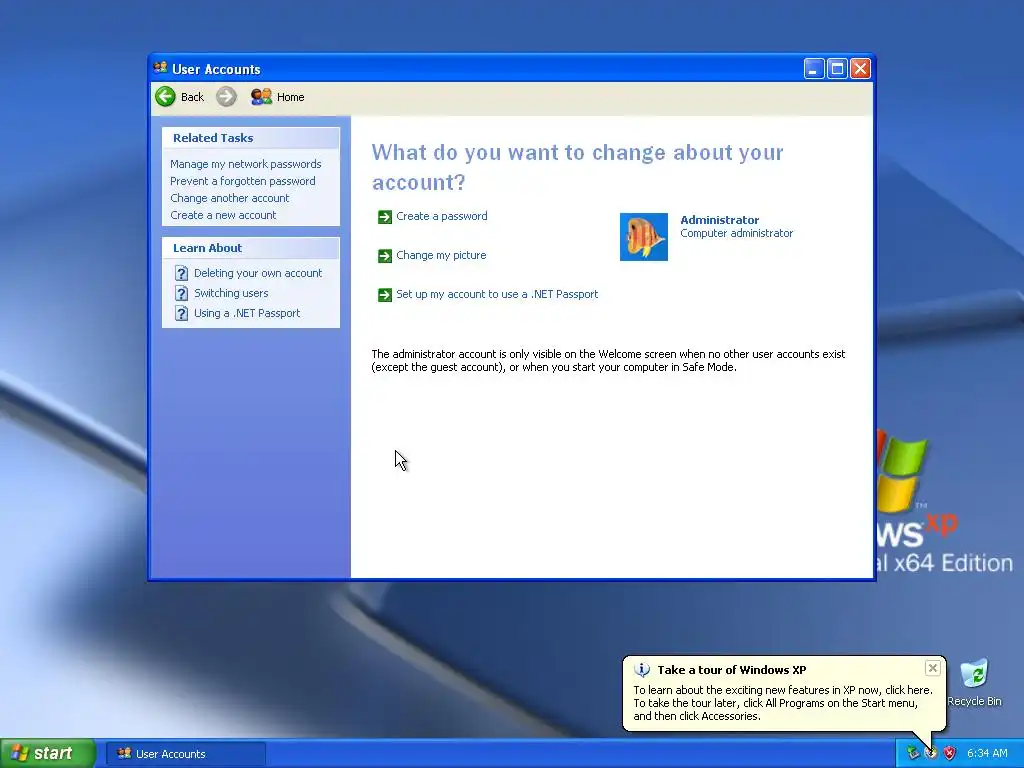Viewport: 1024px width, 768px height.
Task: Click the Learn About panel header
Action: coord(251,248)
